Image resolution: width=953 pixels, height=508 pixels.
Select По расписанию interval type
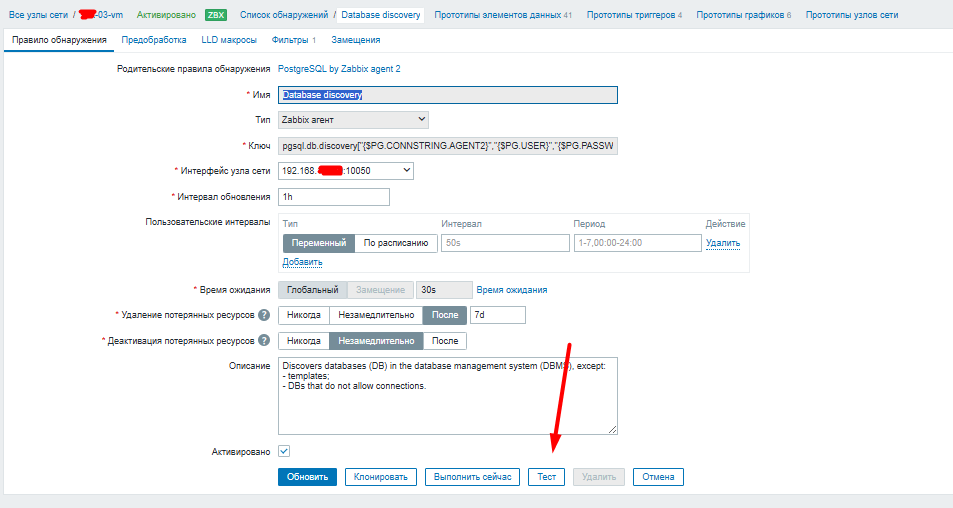tap(396, 242)
